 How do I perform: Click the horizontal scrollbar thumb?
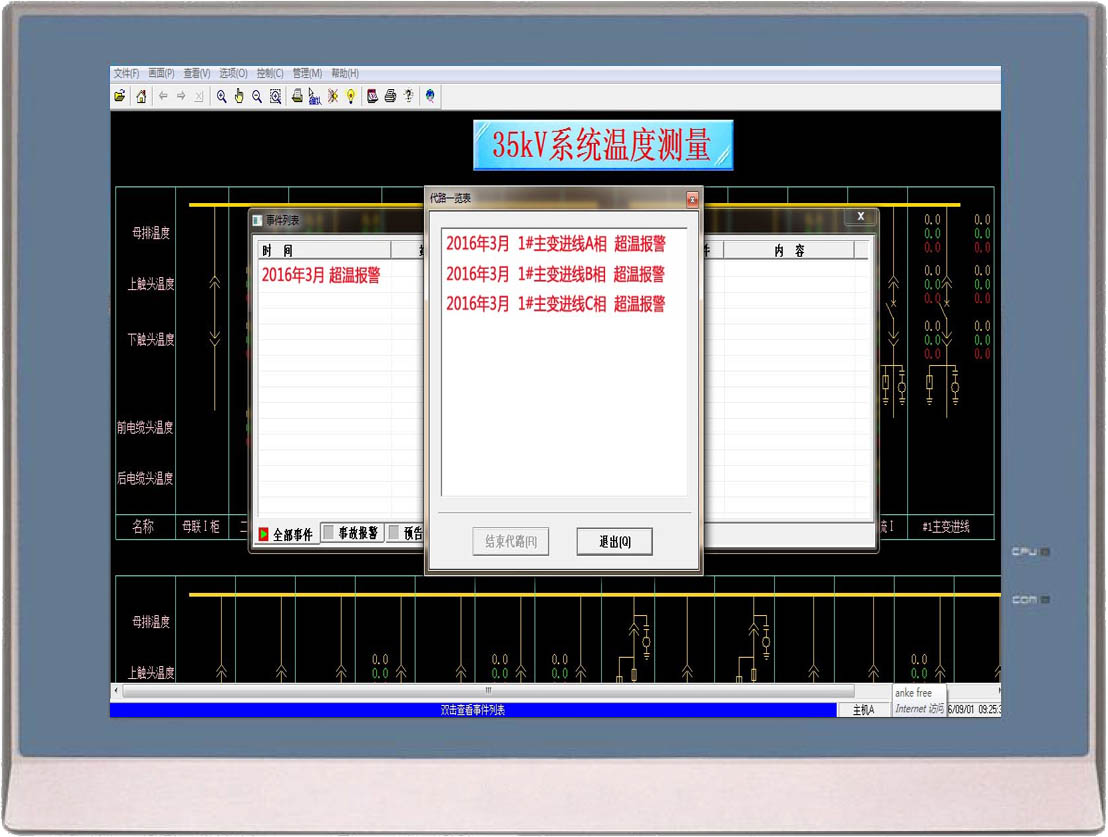pos(488,691)
